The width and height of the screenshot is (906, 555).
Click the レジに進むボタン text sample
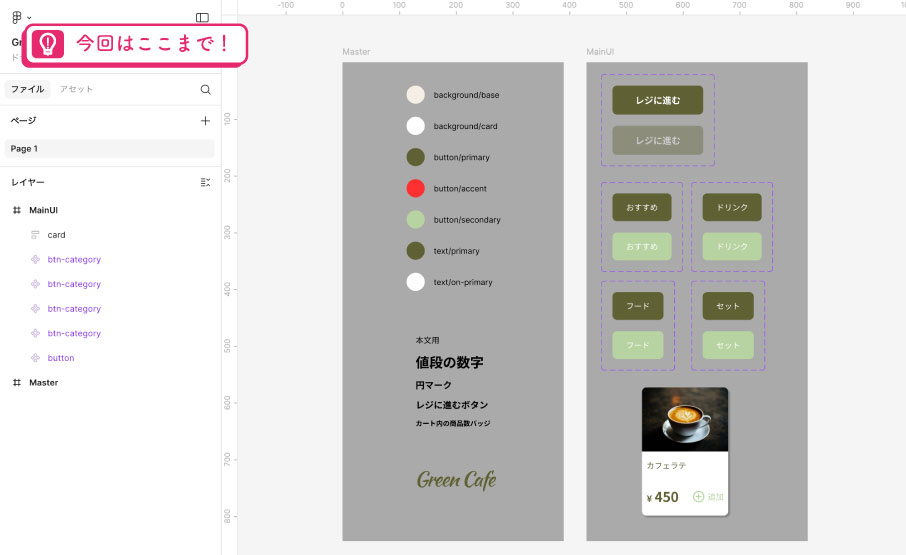point(452,405)
